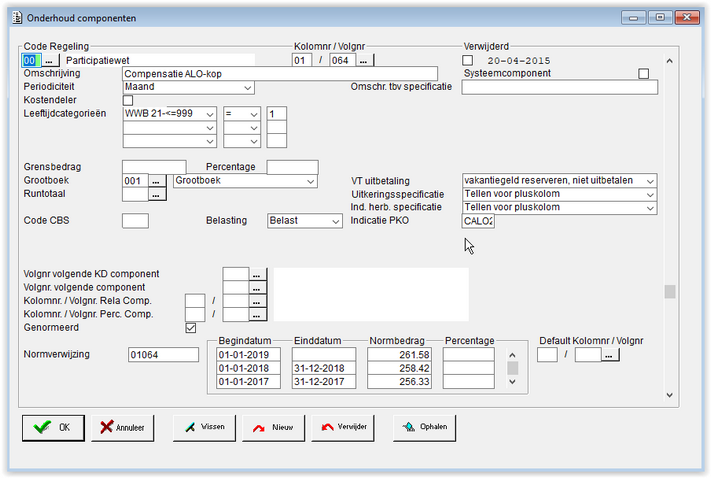Screen dimensions: 711x478
Task: Delete record with Verwijder button
Action: 343,427
